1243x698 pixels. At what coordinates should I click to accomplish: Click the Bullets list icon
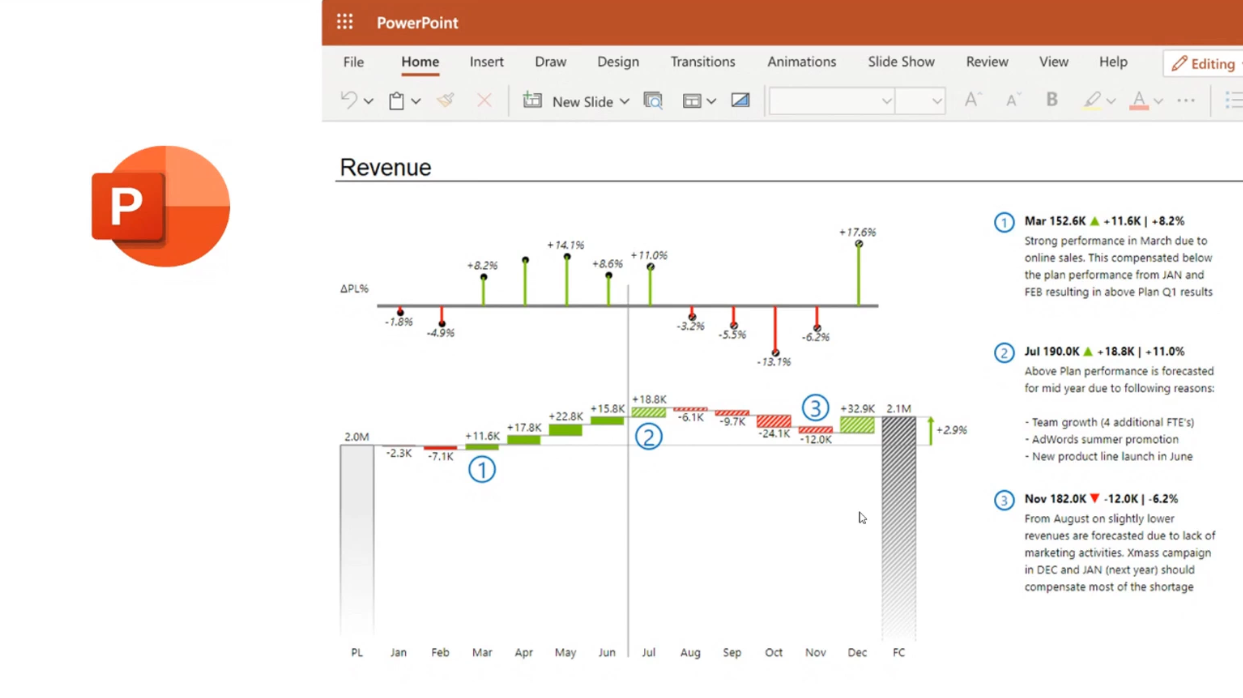click(1234, 100)
